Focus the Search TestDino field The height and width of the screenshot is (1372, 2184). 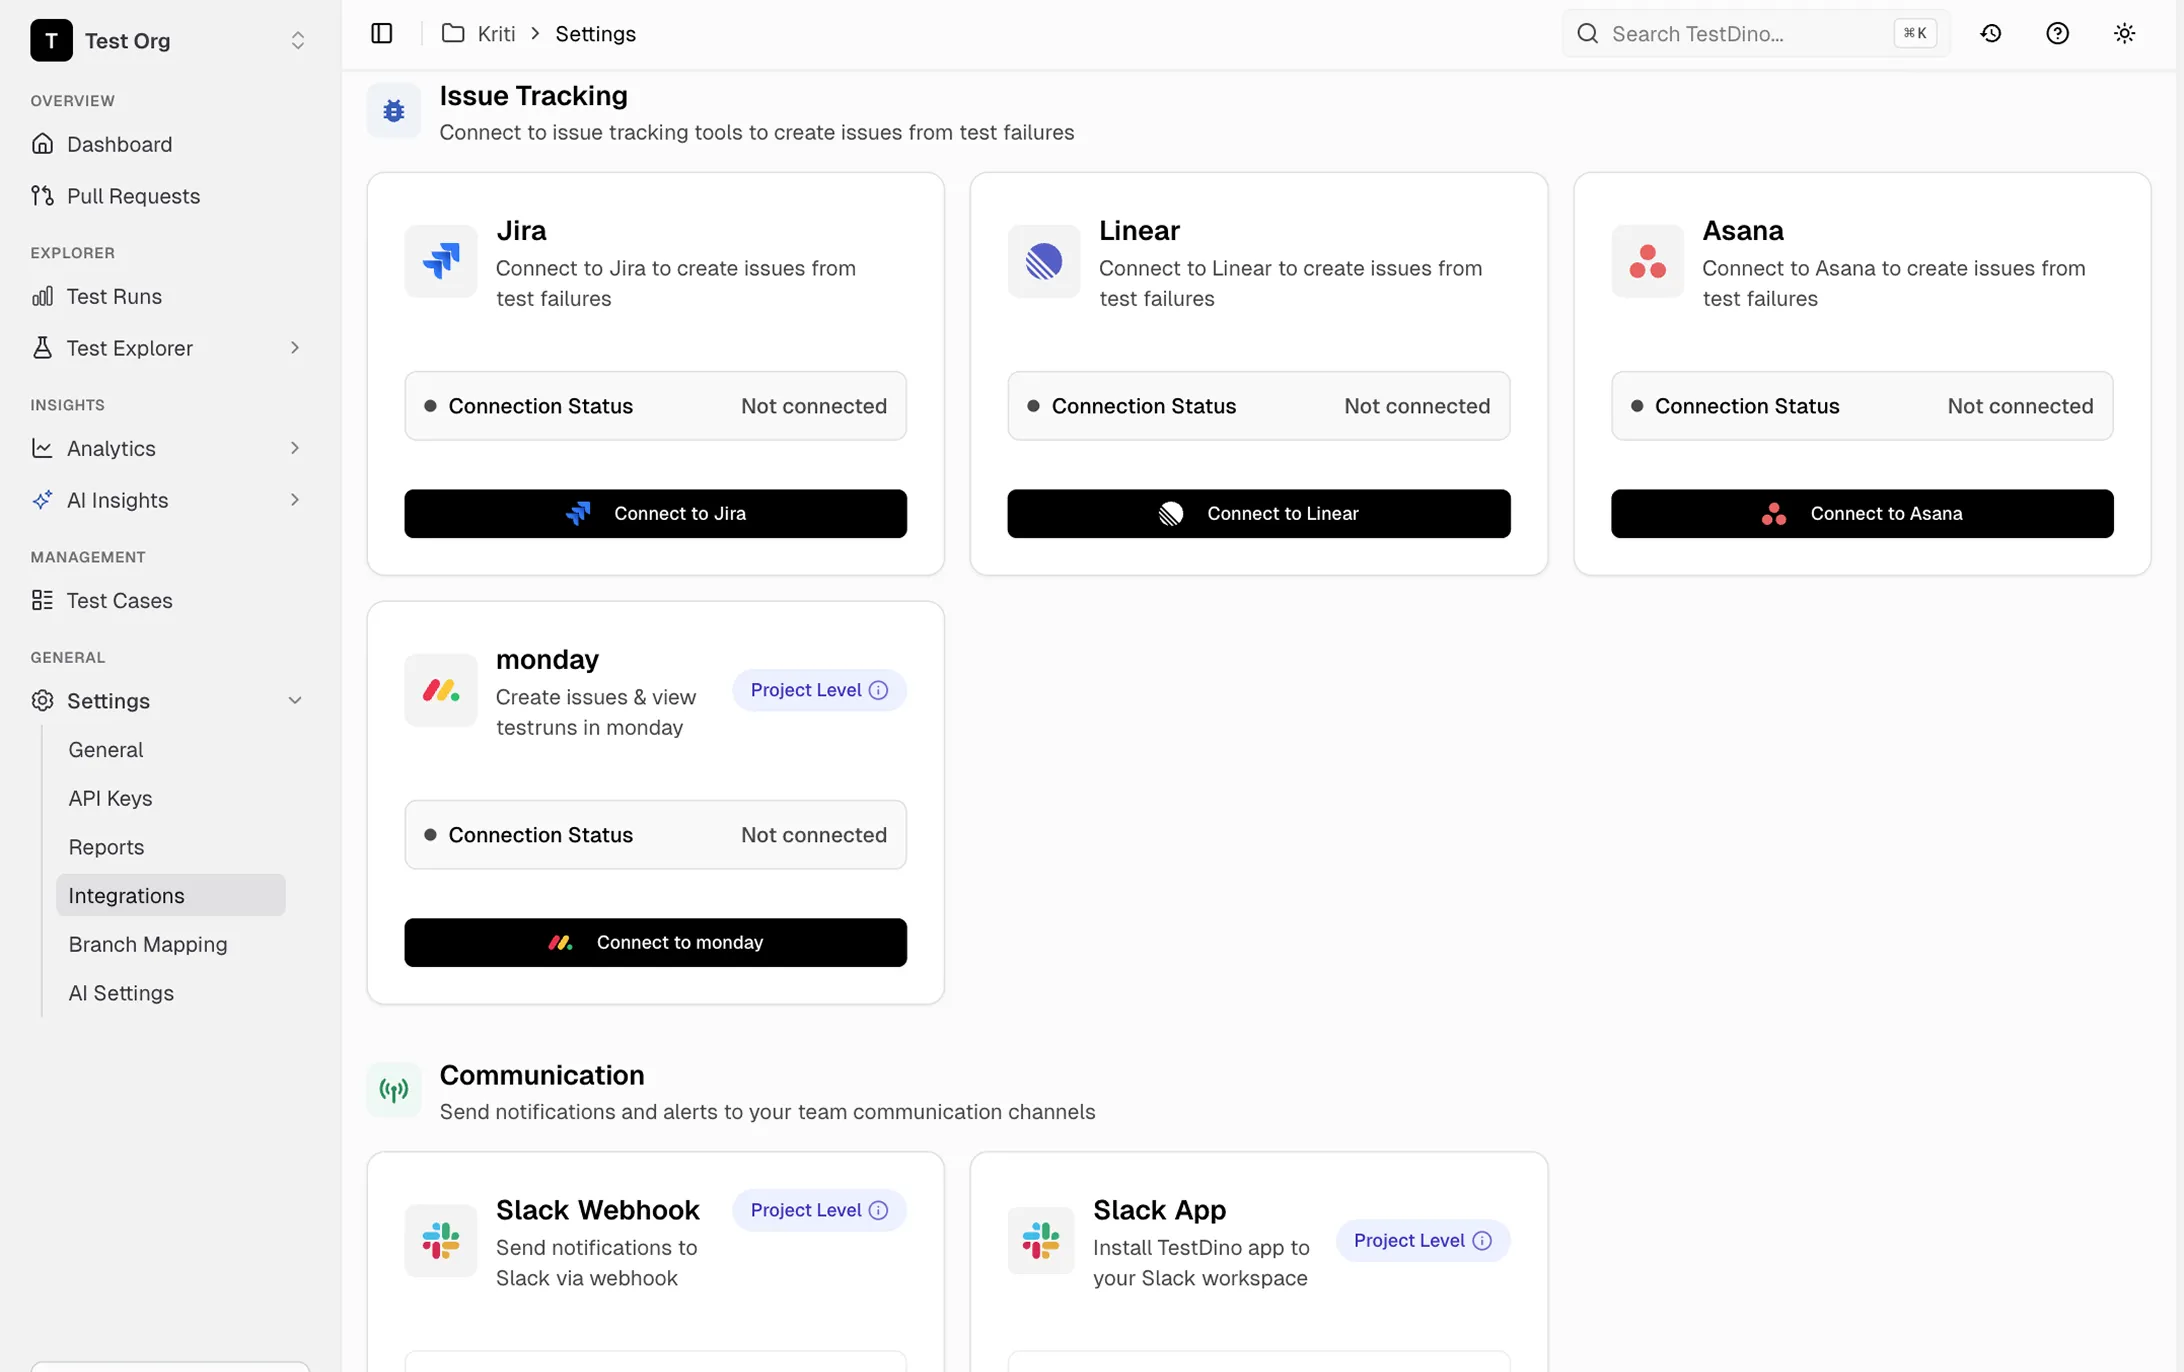[x=1755, y=33]
